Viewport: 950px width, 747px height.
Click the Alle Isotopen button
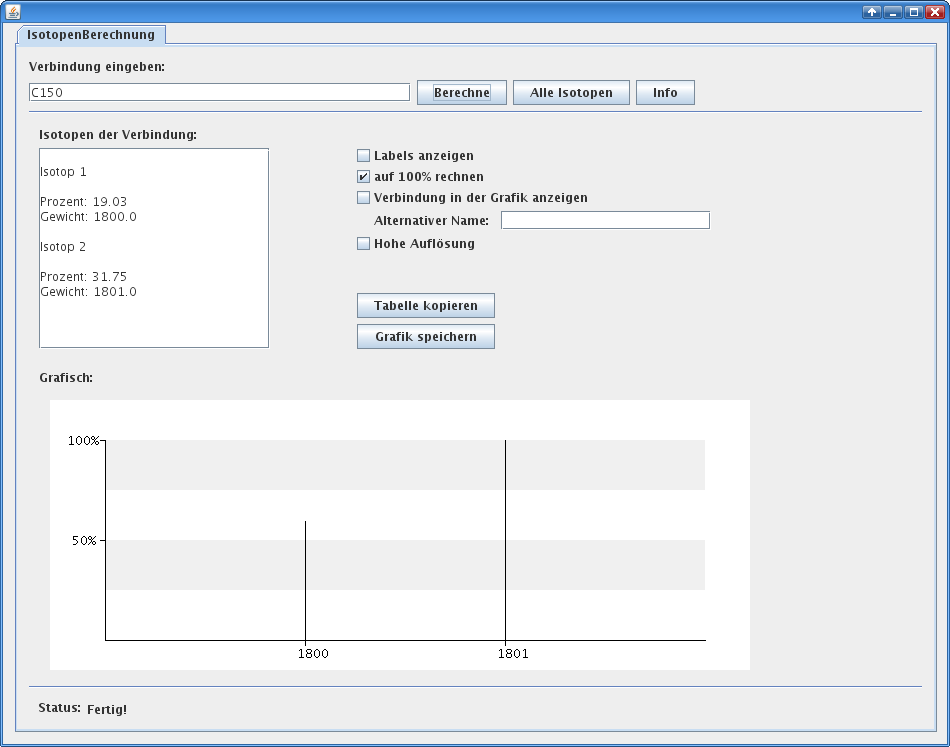point(571,93)
